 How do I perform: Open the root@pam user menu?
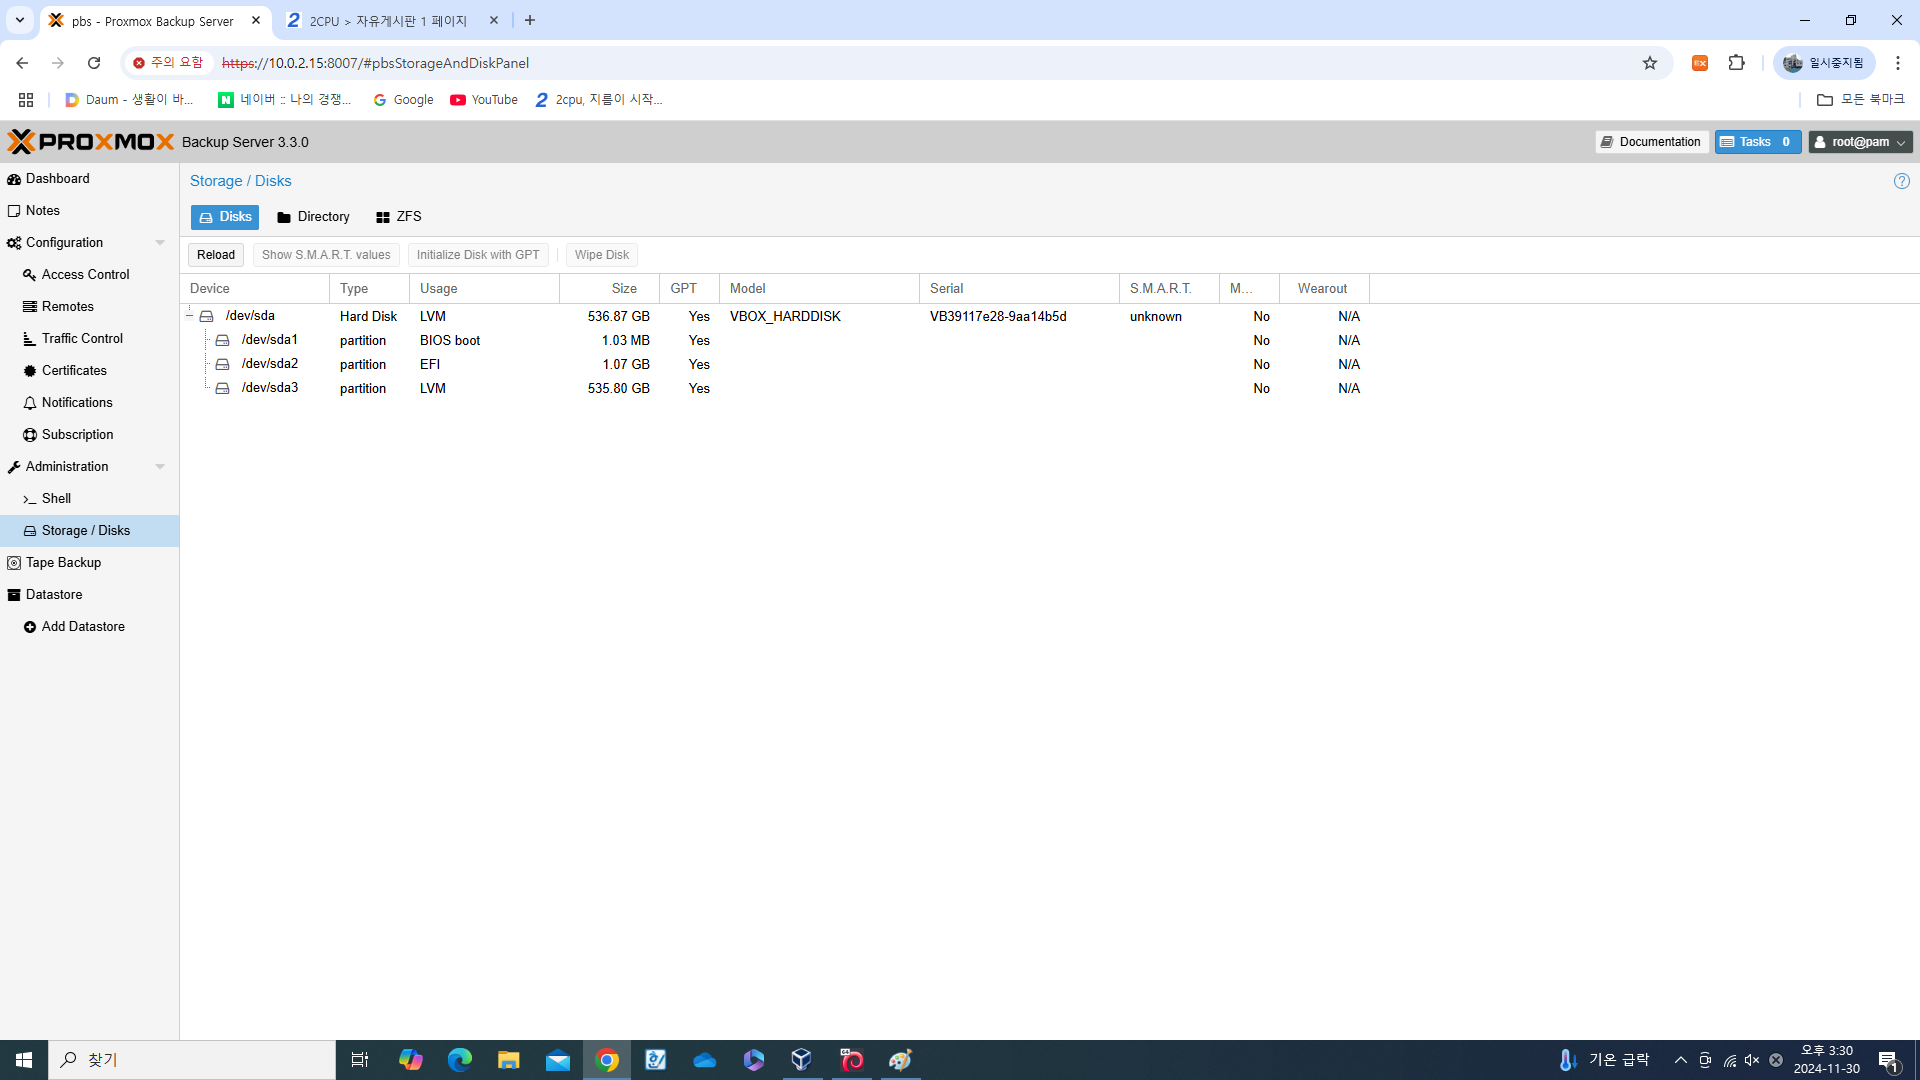[x=1860, y=142]
